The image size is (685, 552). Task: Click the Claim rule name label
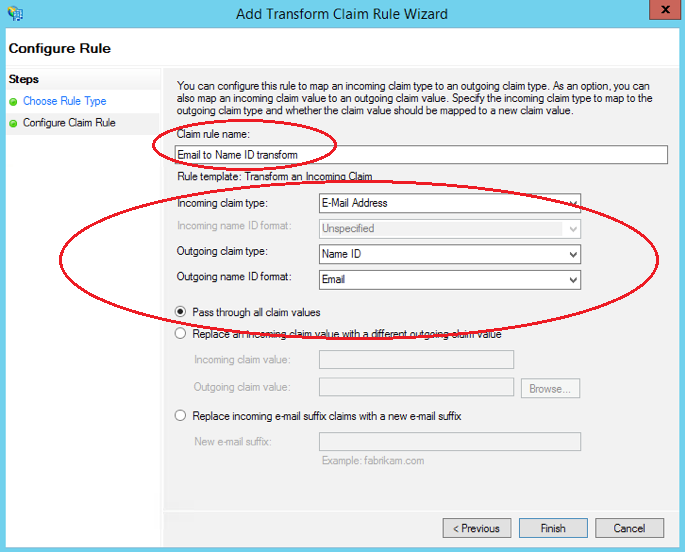coord(213,134)
